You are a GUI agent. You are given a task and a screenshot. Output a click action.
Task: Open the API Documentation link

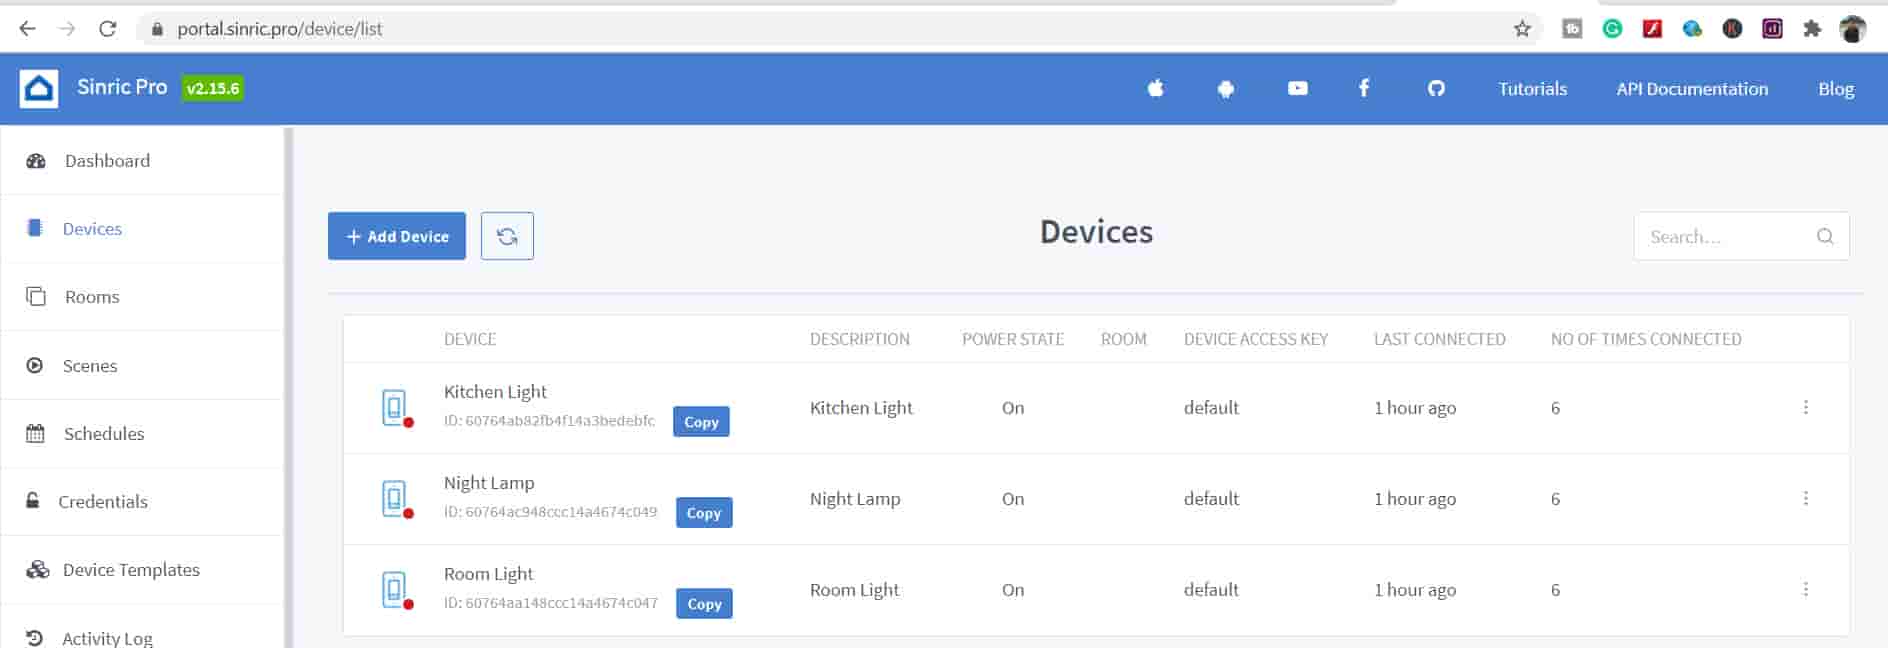(x=1692, y=89)
